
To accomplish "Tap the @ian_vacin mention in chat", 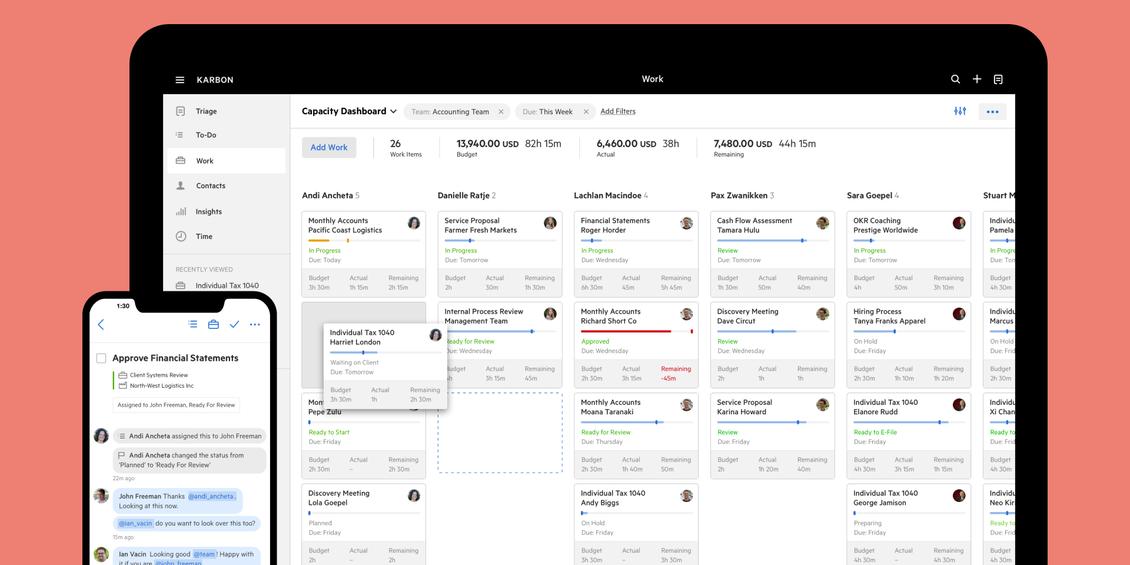I will pyautogui.click(x=135, y=523).
